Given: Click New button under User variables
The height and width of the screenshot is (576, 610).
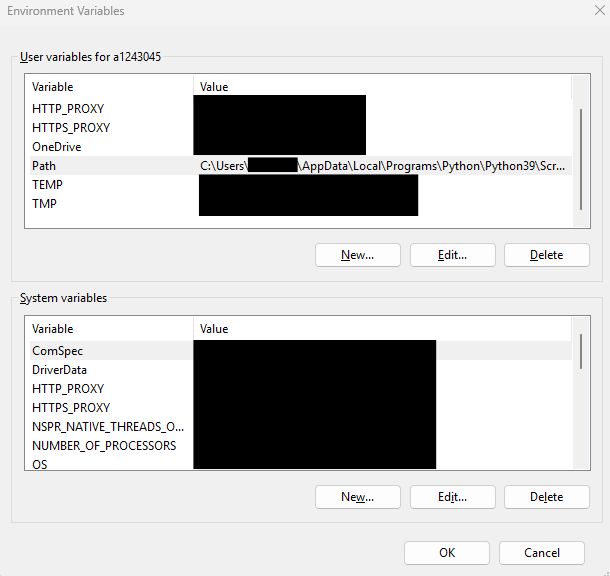Looking at the screenshot, I should [357, 255].
